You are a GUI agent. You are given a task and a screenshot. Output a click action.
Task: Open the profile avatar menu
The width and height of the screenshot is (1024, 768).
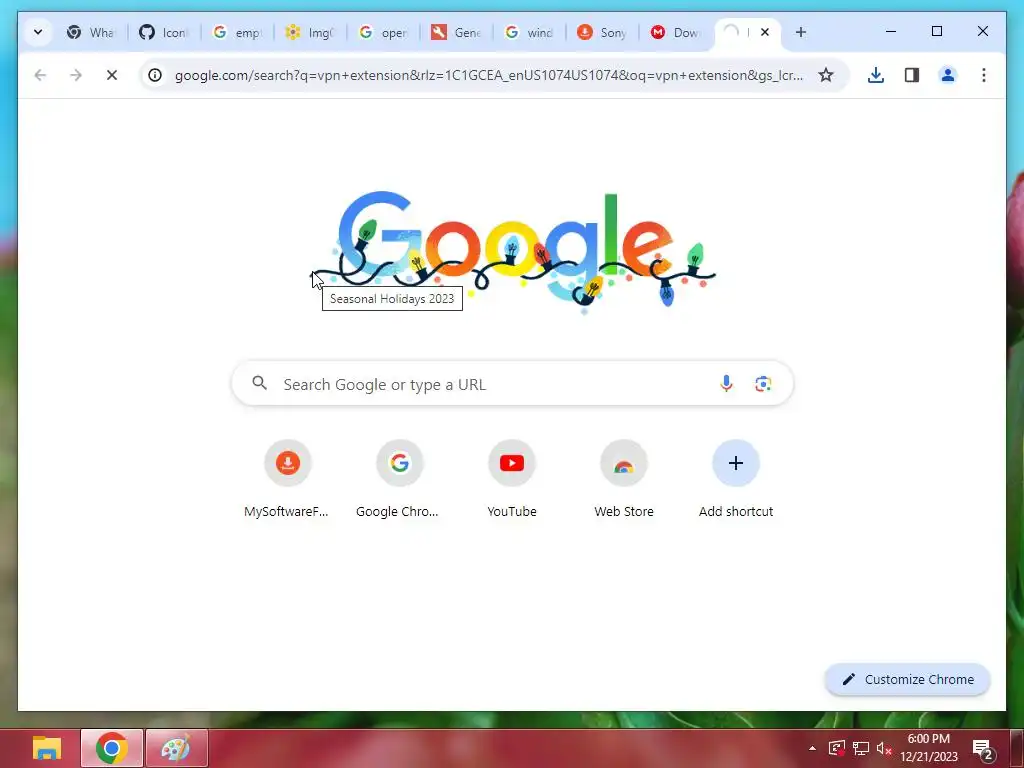948,75
